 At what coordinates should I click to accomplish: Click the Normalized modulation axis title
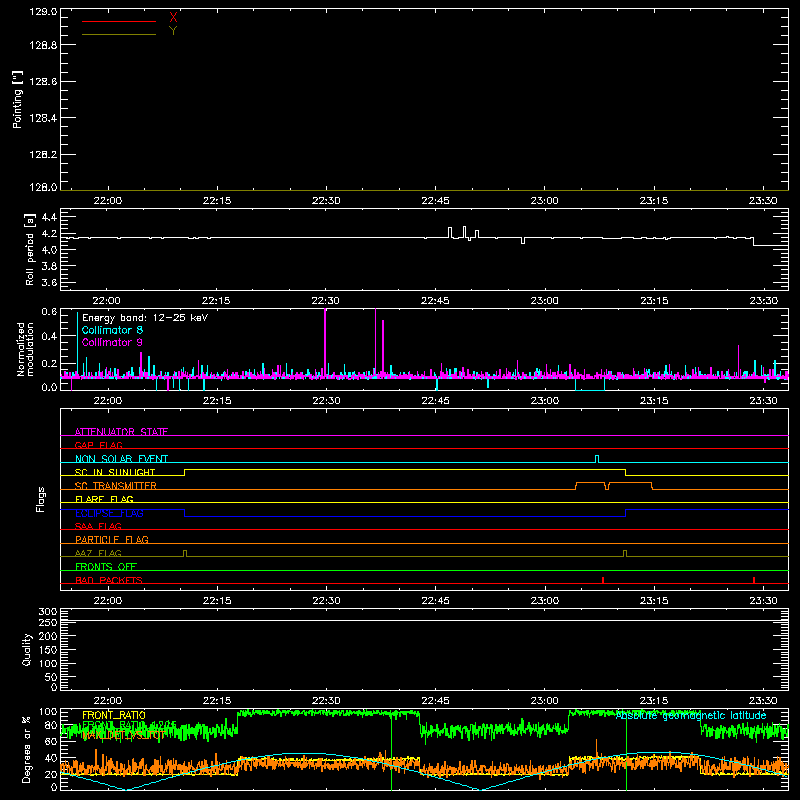pos(25,349)
